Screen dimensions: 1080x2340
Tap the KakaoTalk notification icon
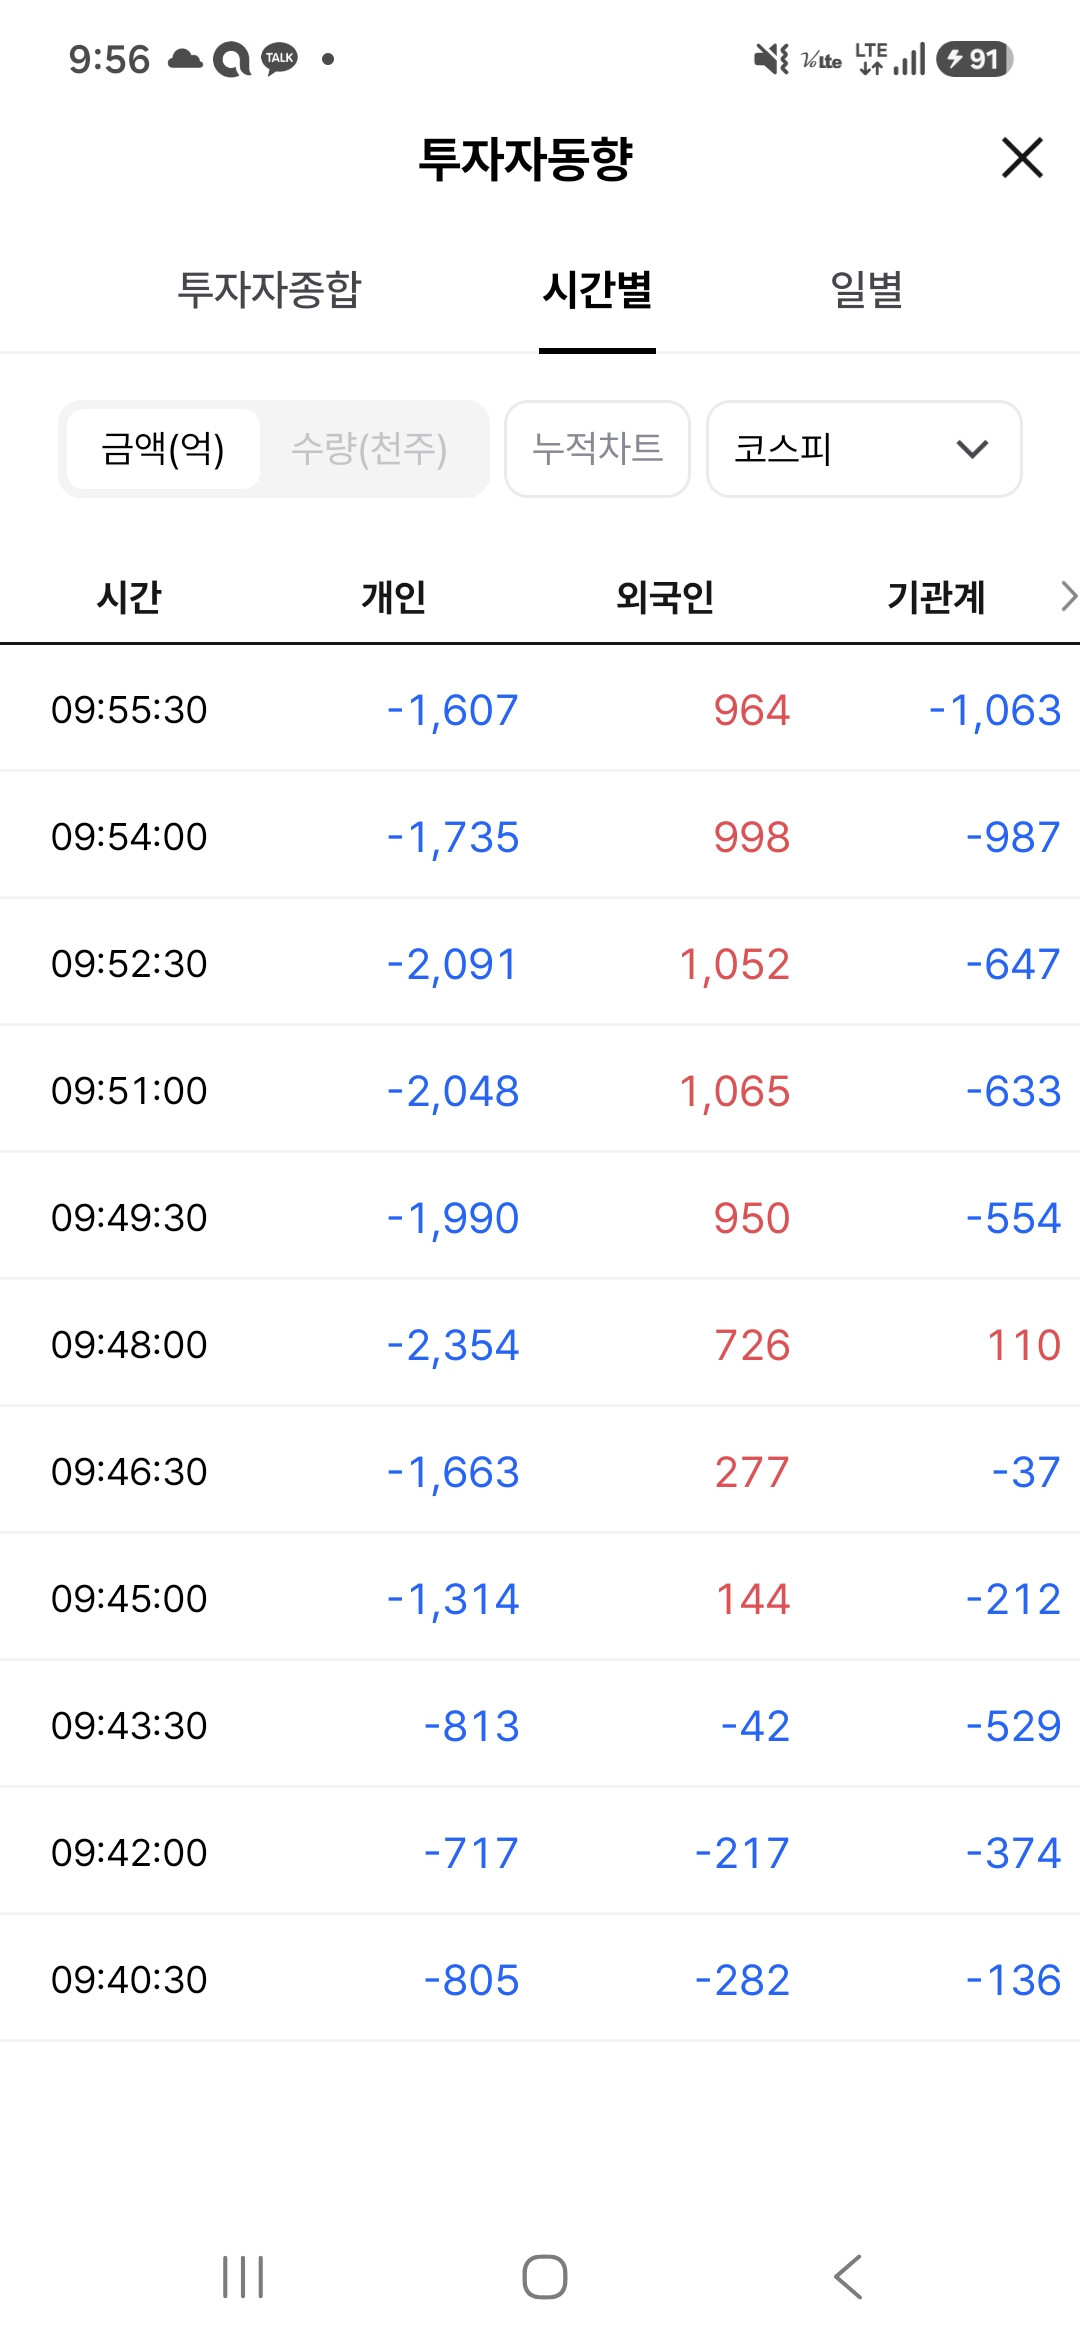[279, 59]
